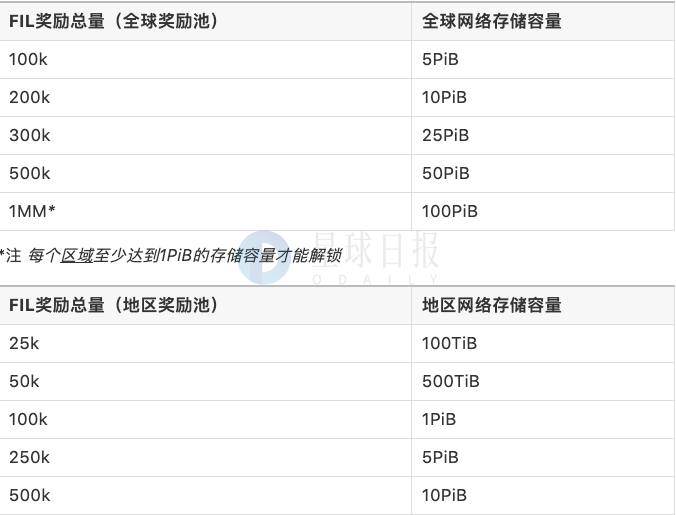Click the underlined 区域 link in the note
676x515 pixels.
tap(77, 255)
